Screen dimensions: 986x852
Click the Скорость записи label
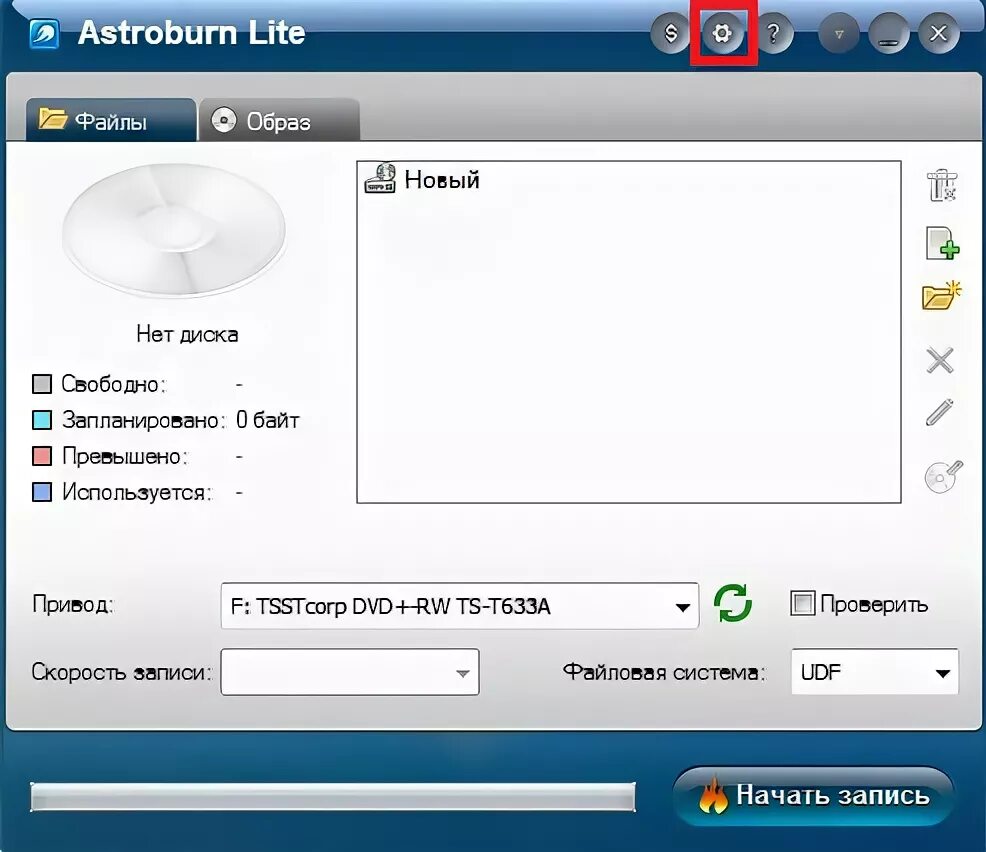tap(122, 672)
